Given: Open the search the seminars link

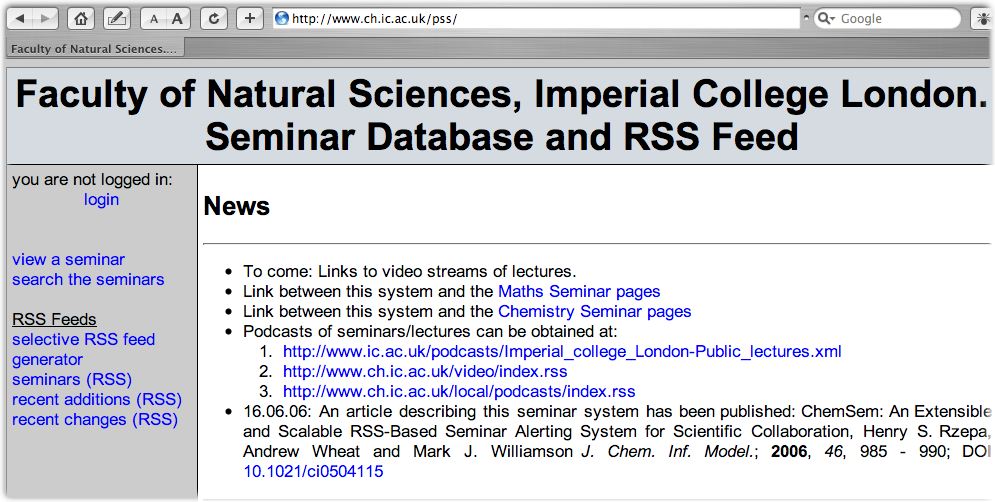Looking at the screenshot, I should click(88, 279).
